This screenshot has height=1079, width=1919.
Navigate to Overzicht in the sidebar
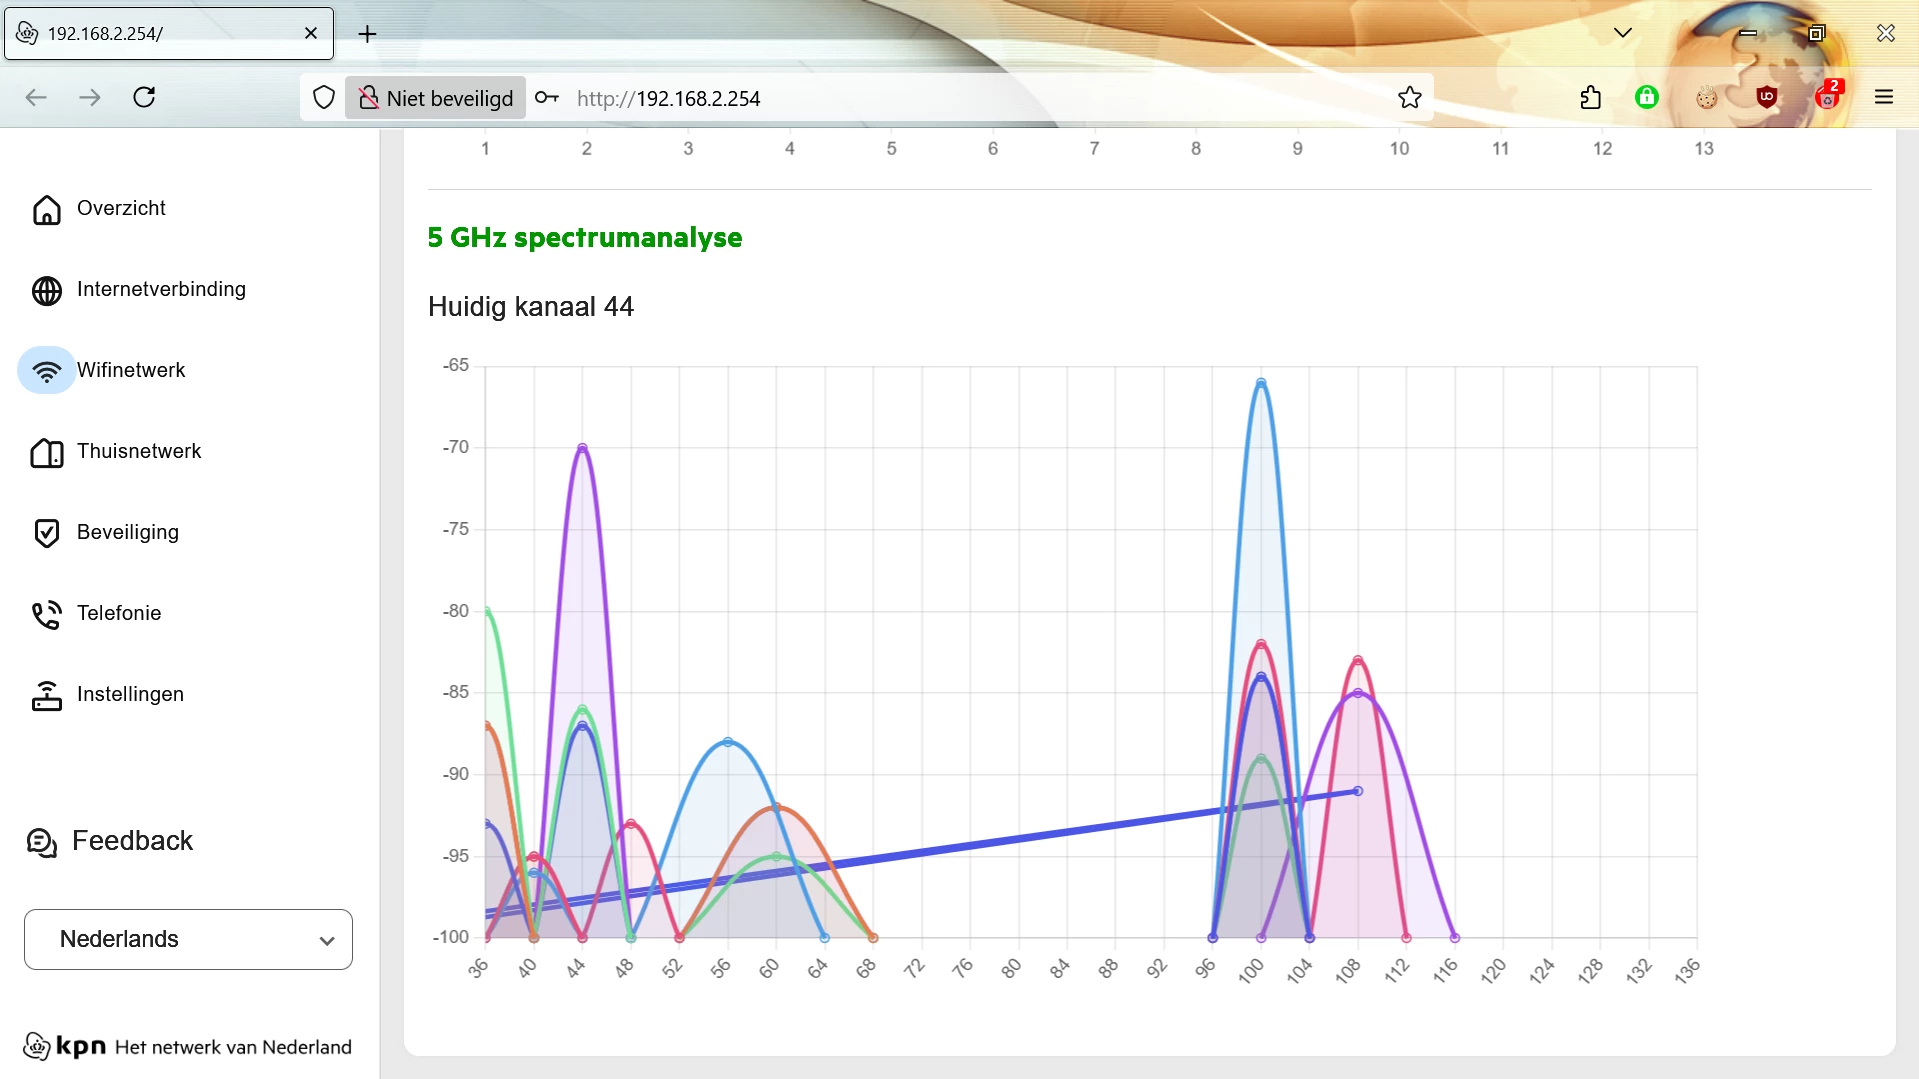[121, 208]
